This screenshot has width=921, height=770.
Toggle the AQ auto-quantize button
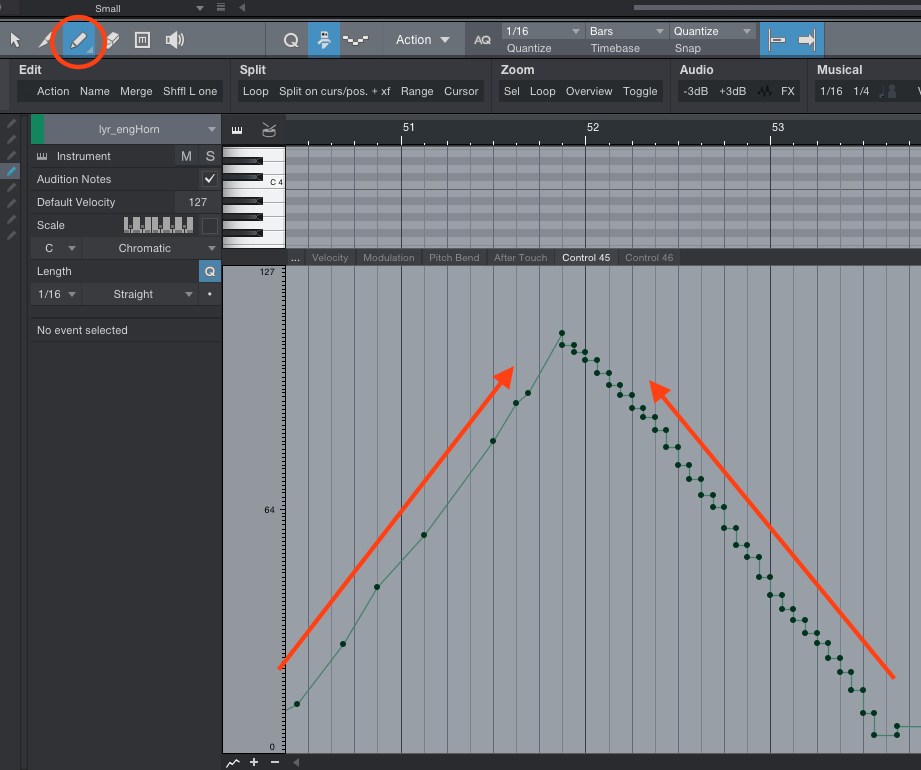(x=482, y=40)
